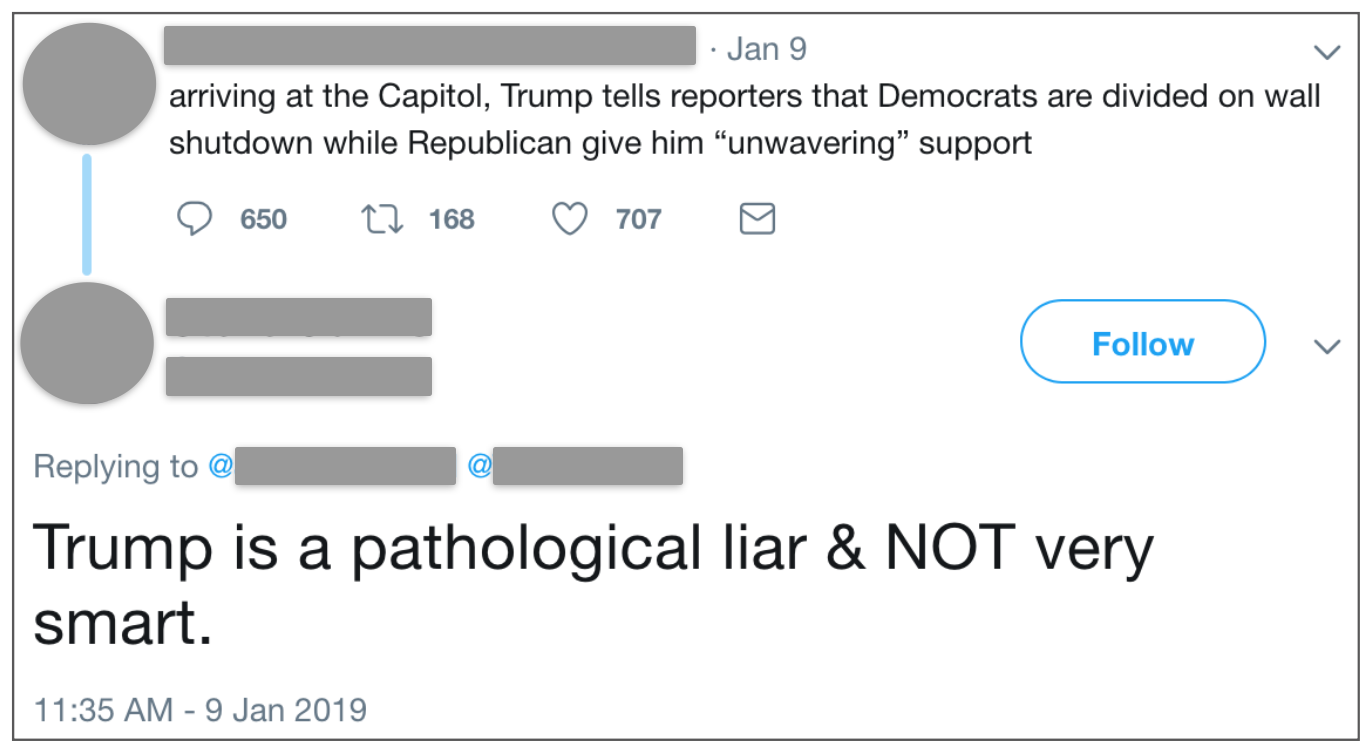
Task: Follow the replying user
Action: pyautogui.click(x=1142, y=343)
